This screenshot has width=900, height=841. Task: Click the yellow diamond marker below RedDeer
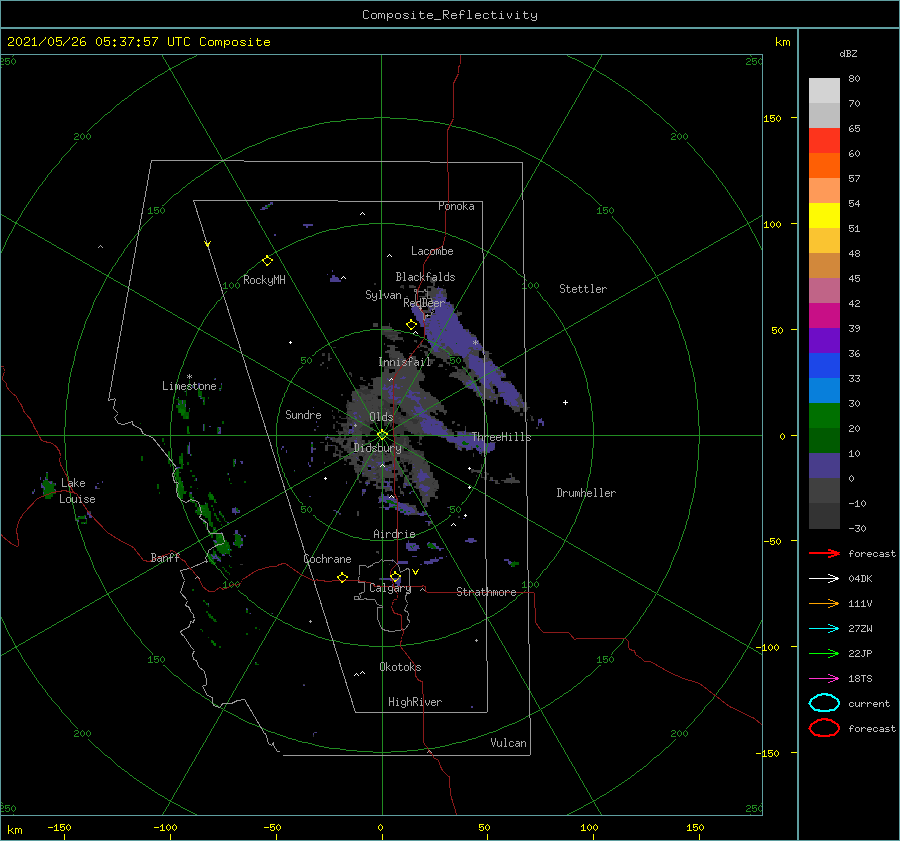pos(411,325)
